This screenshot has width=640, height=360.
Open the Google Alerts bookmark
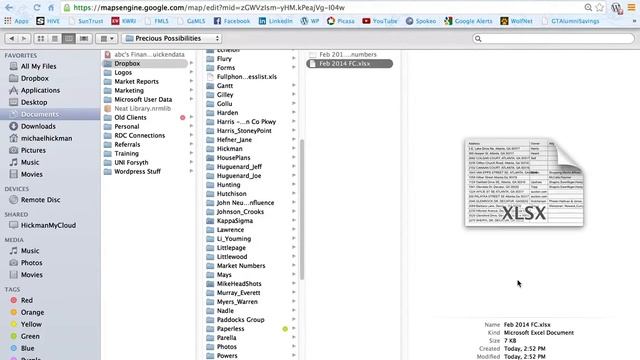pos(468,21)
